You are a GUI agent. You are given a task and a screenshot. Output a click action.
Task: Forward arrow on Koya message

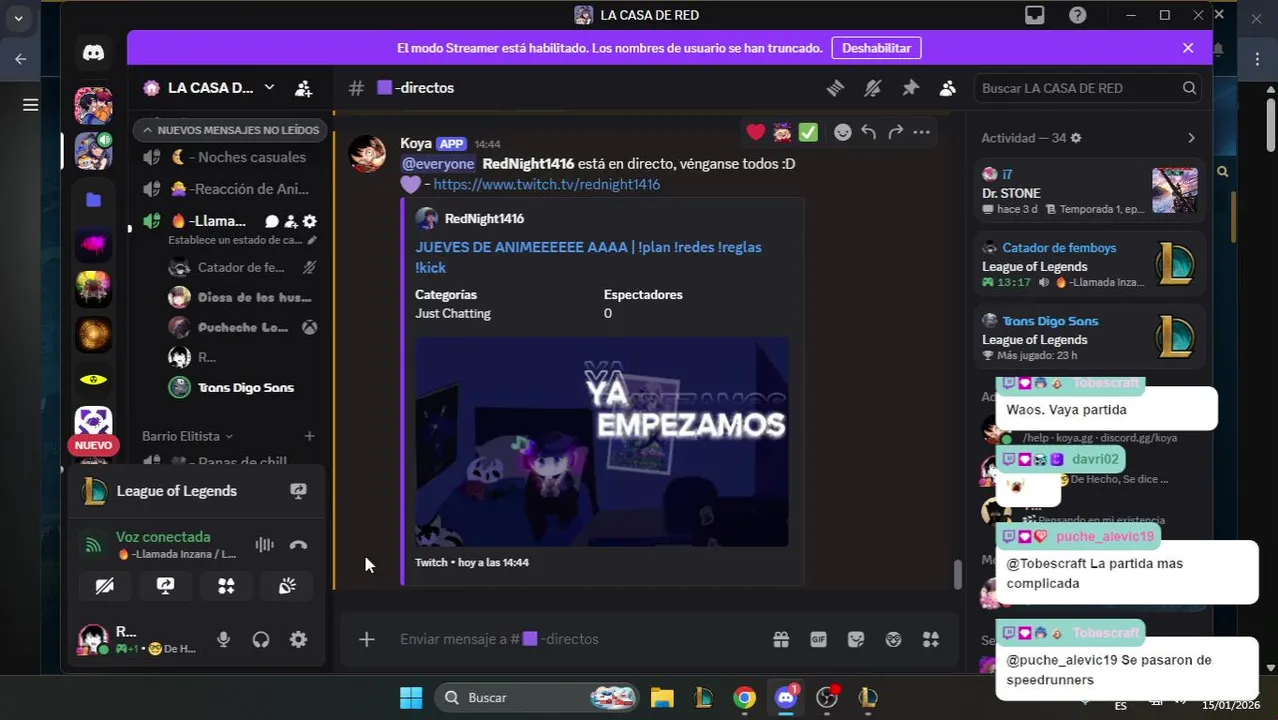[x=896, y=132]
